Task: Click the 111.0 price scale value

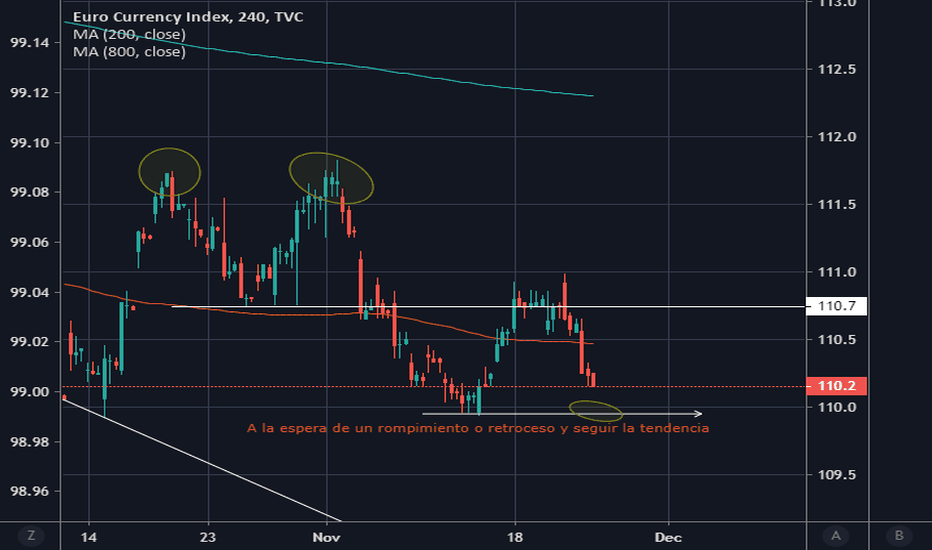Action: pyautogui.click(x=837, y=272)
